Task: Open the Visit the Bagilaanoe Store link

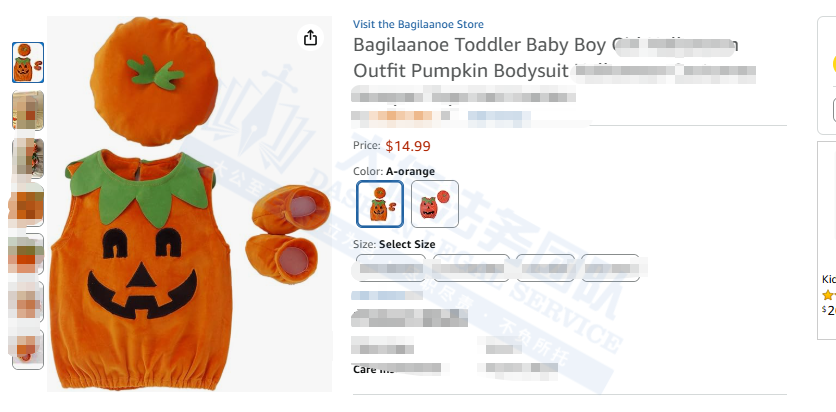Action: pyautogui.click(x=418, y=25)
